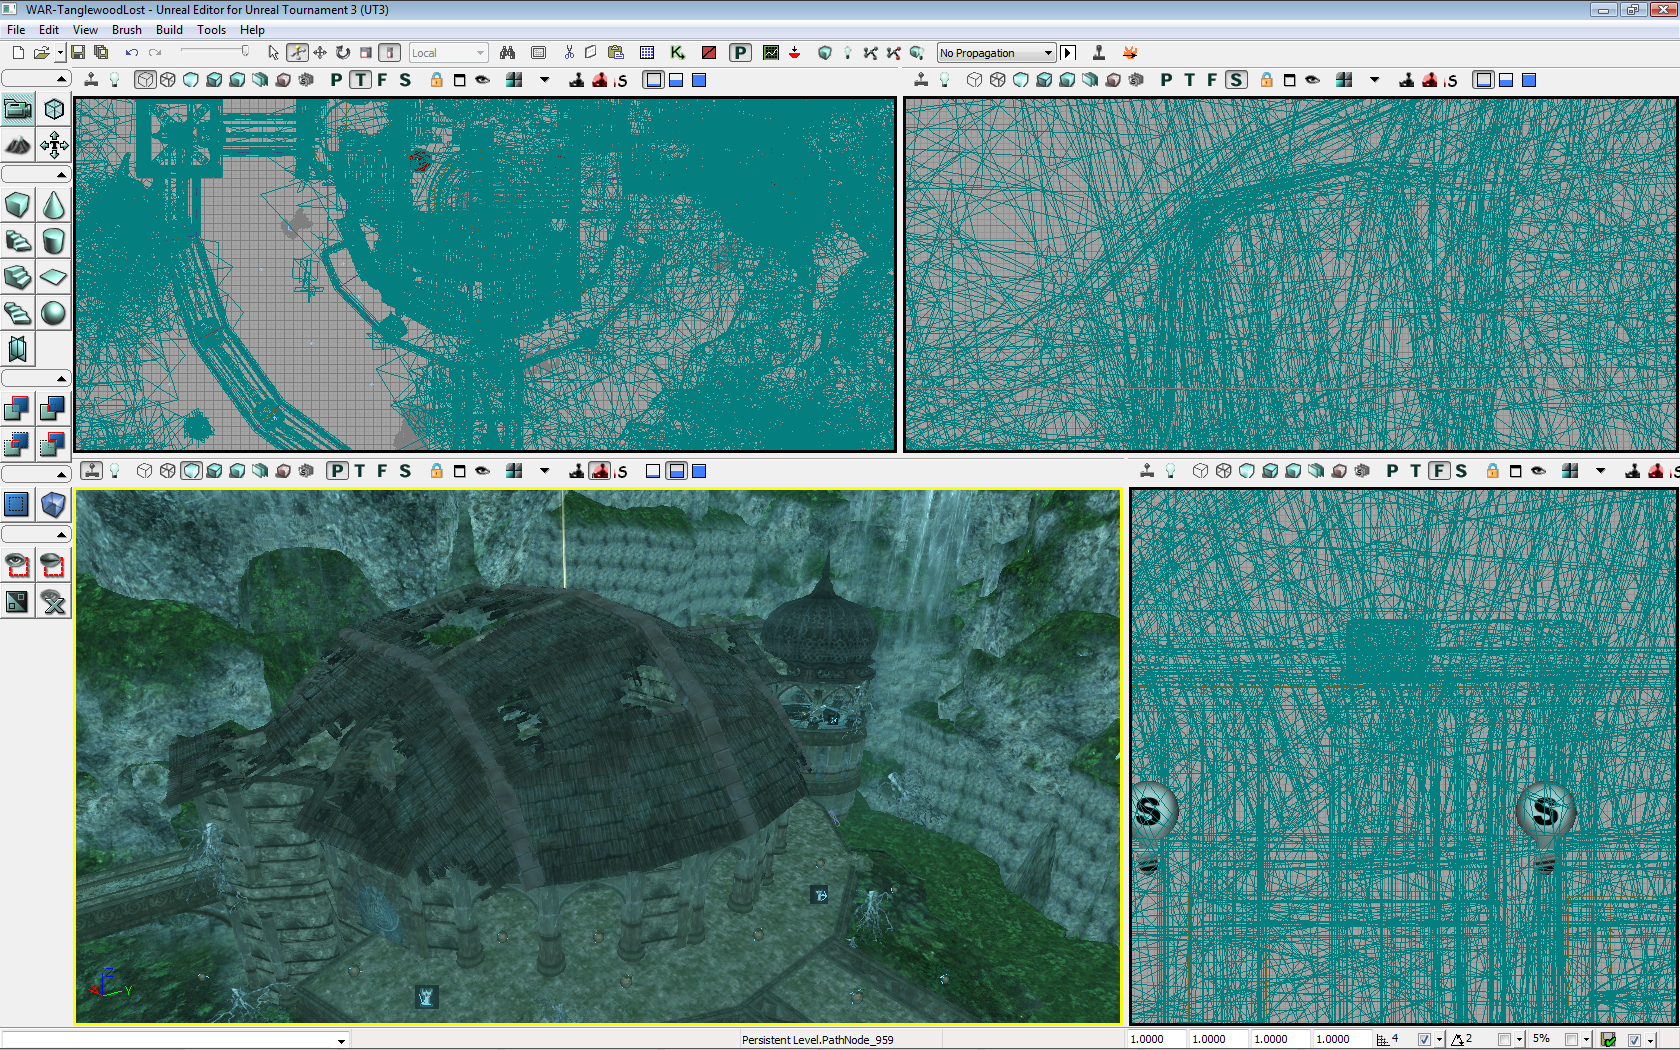This screenshot has width=1680, height=1050.
Task: Open the Build menu
Action: point(169,30)
